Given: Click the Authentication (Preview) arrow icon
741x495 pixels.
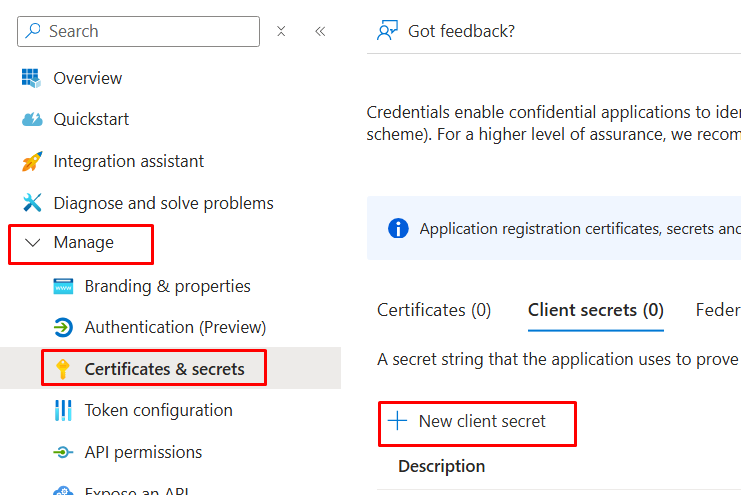Looking at the screenshot, I should point(63,327).
